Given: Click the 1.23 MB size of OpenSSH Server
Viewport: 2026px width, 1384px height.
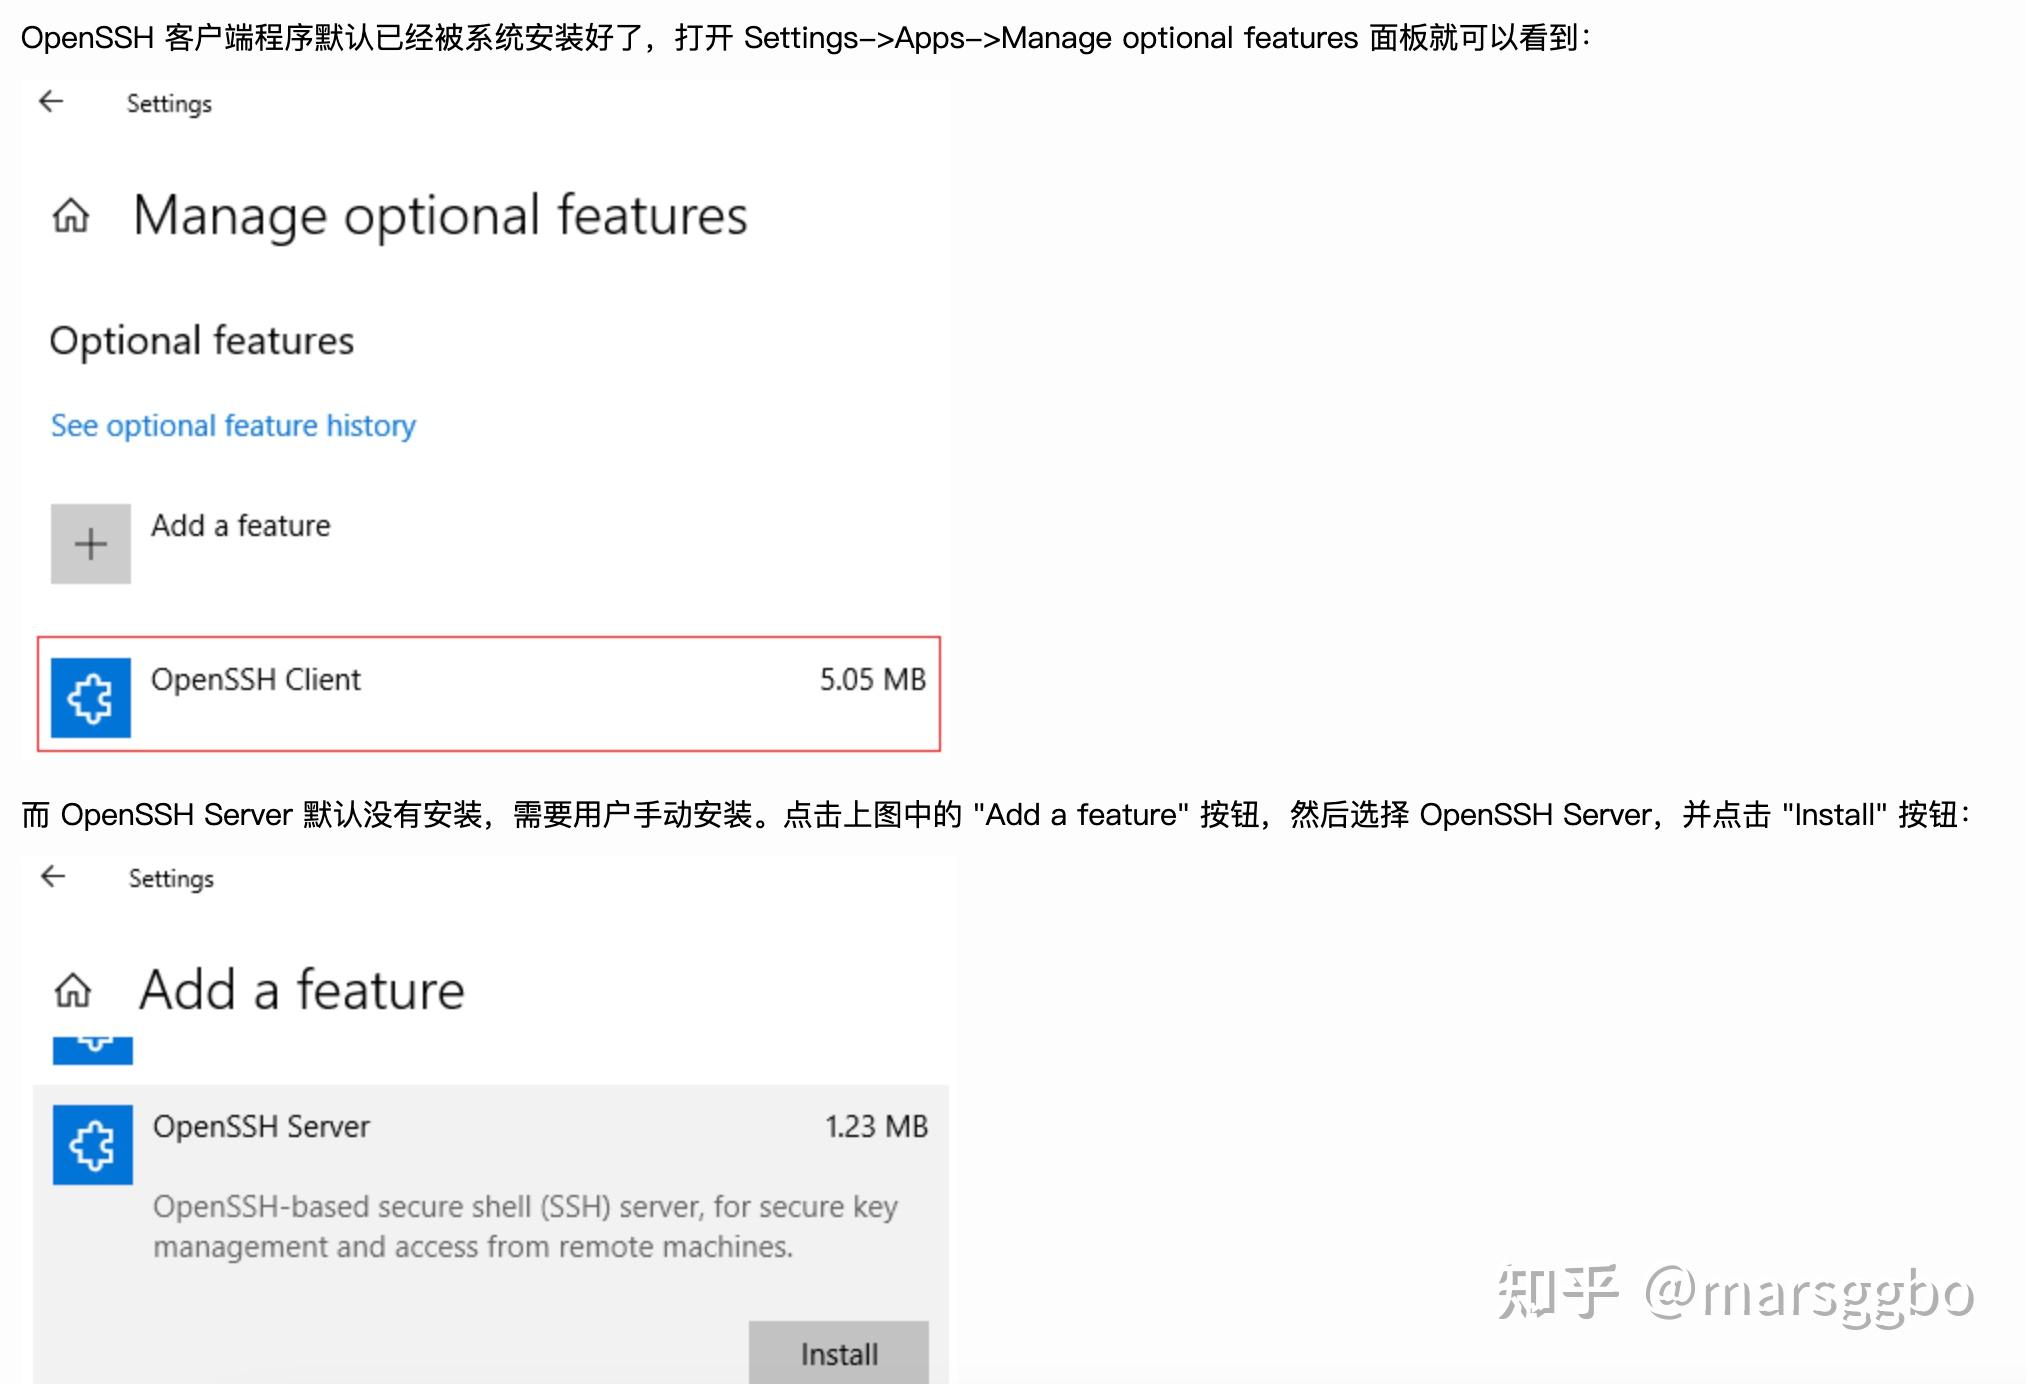Looking at the screenshot, I should coord(876,1127).
